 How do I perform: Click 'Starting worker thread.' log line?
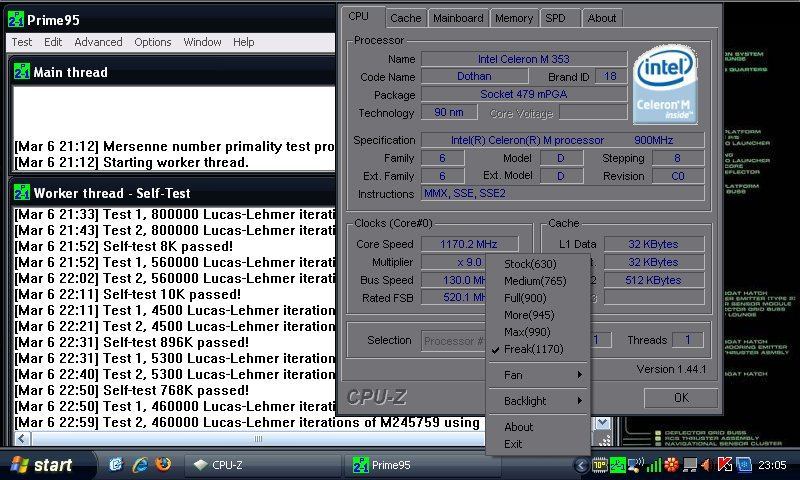(131, 163)
